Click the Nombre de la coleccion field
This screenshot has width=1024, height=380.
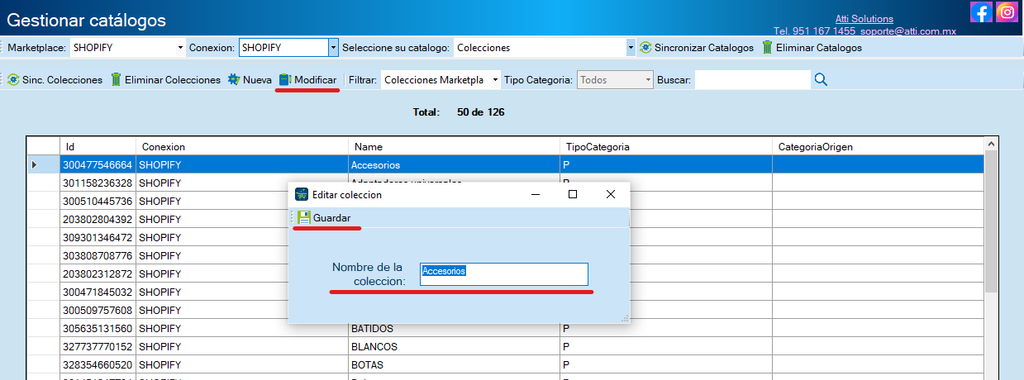click(x=504, y=274)
